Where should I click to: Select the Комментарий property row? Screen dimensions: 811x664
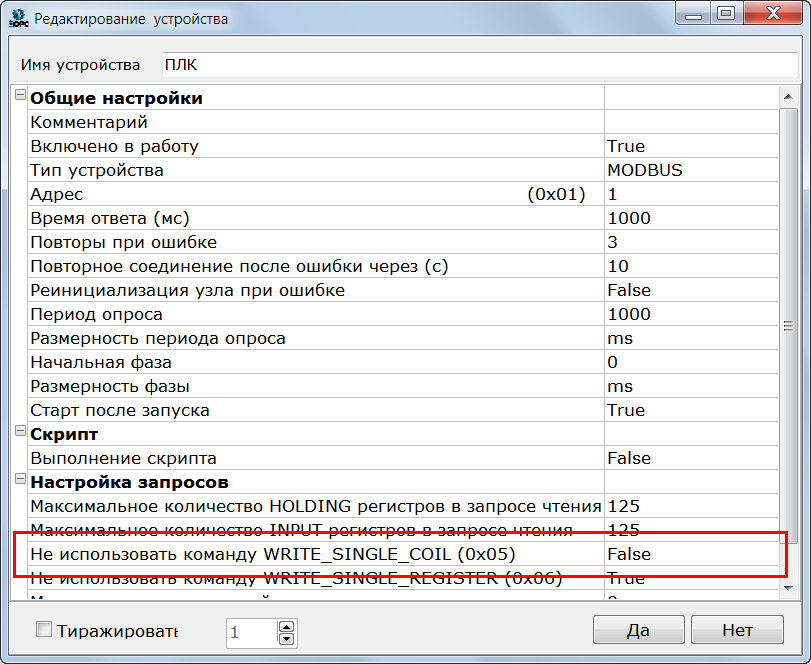(300, 122)
